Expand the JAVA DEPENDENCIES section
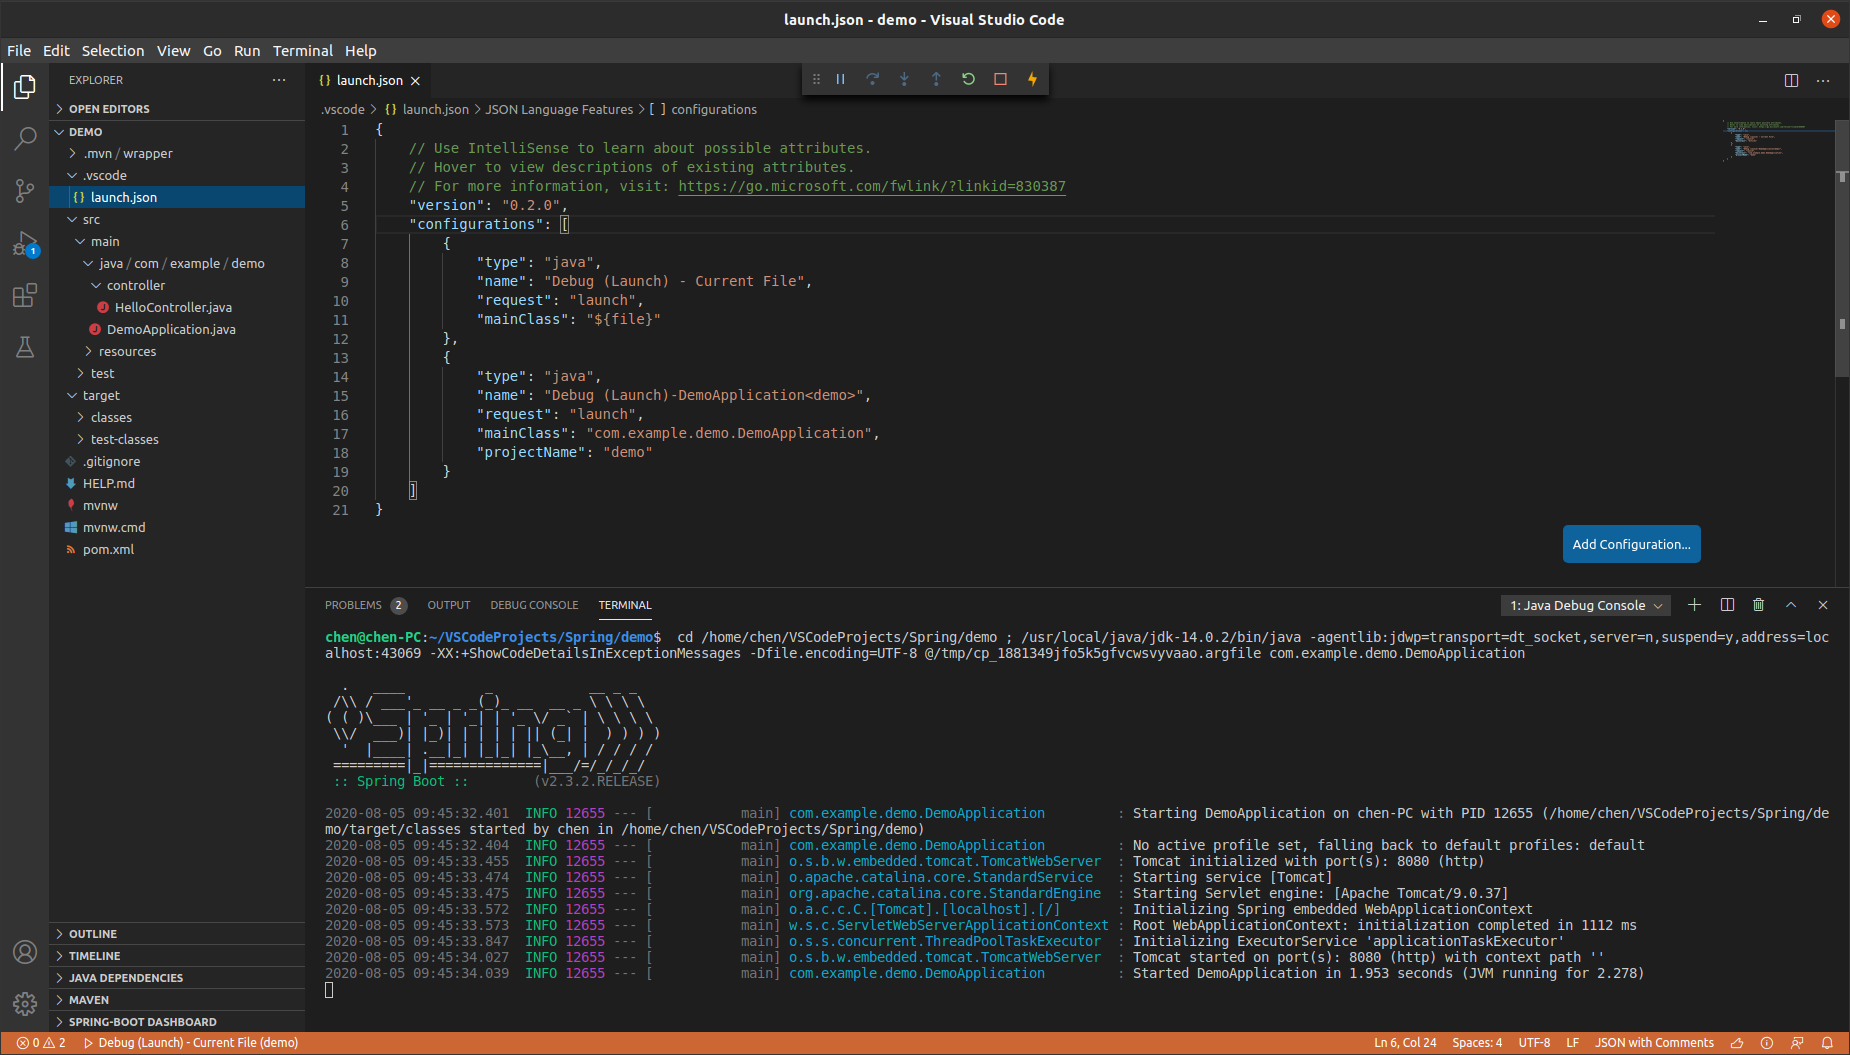The image size is (1850, 1055). [x=177, y=978]
